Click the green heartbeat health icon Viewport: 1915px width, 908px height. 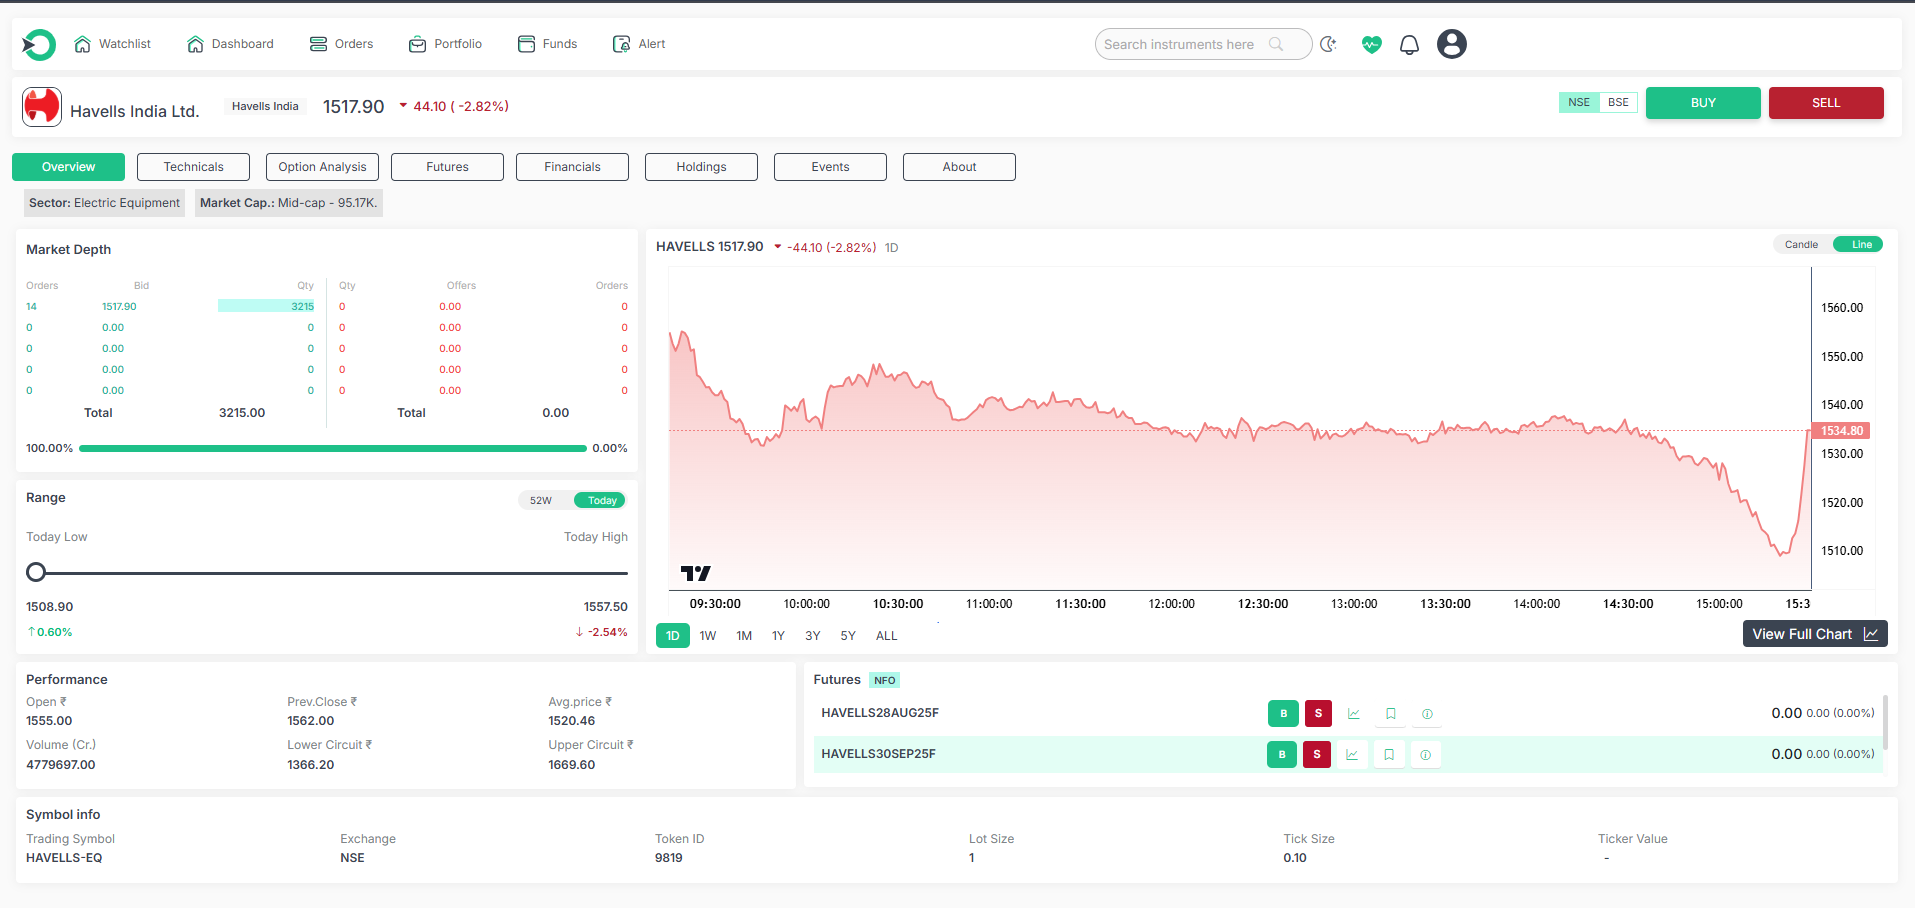coord(1371,44)
